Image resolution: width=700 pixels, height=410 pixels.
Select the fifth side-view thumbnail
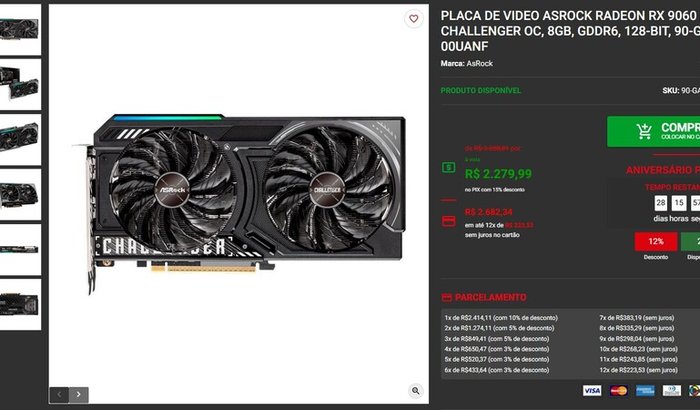click(x=20, y=249)
